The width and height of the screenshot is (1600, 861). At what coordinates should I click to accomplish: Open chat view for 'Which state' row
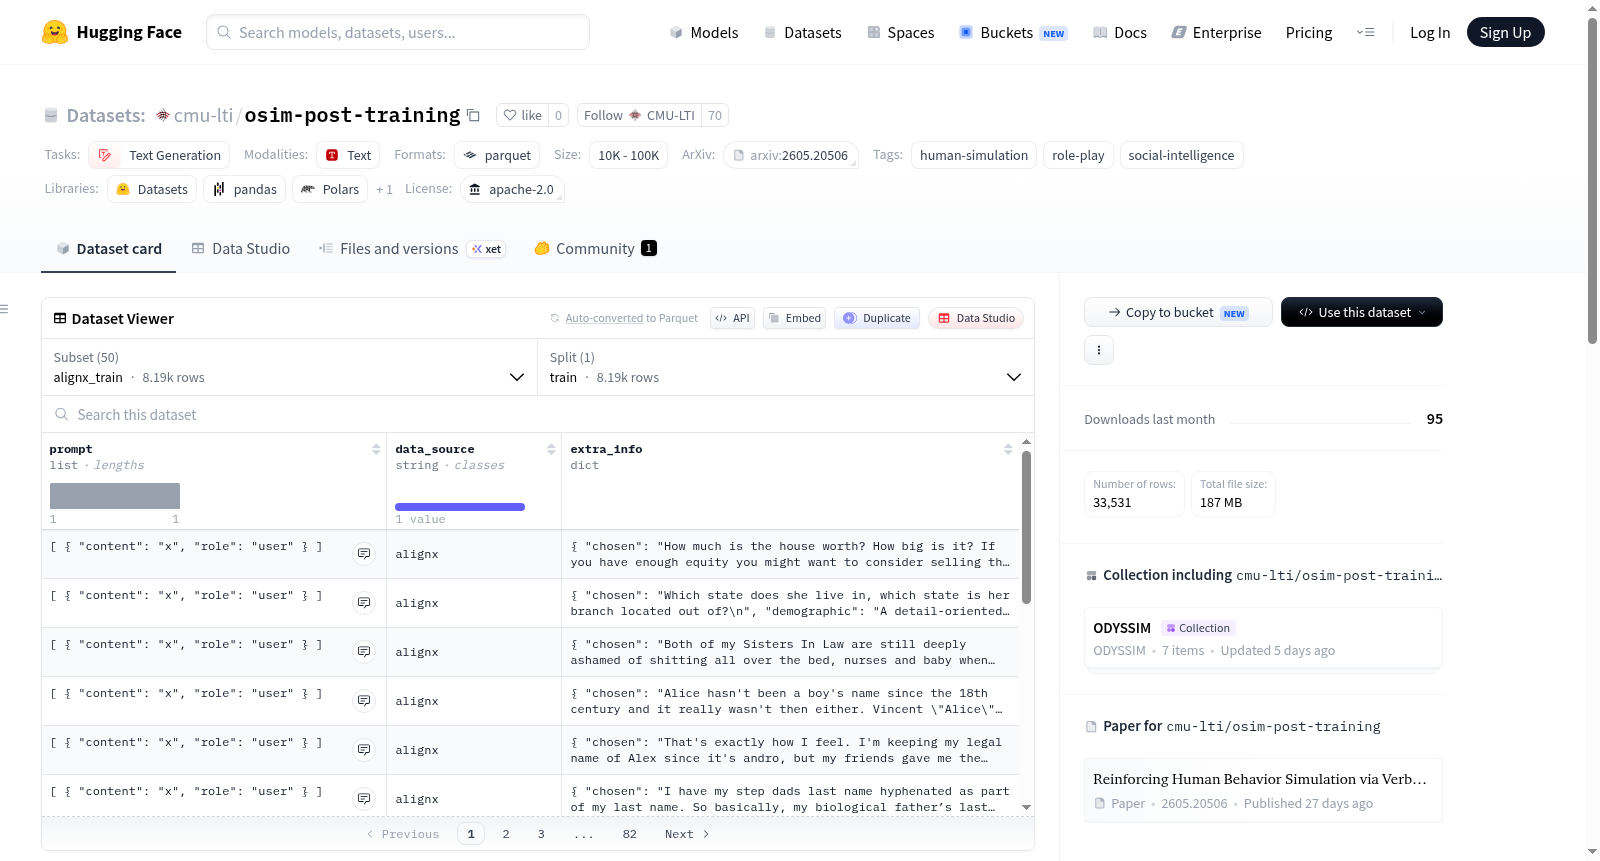tap(364, 603)
